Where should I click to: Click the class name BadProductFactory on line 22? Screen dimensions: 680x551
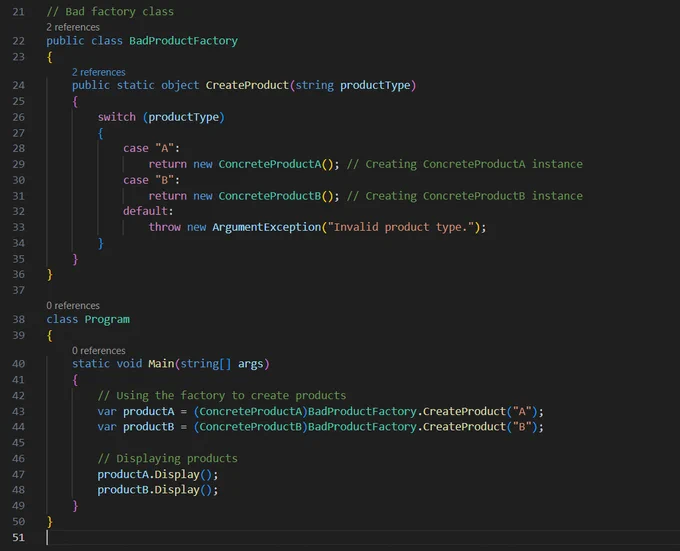pos(183,41)
